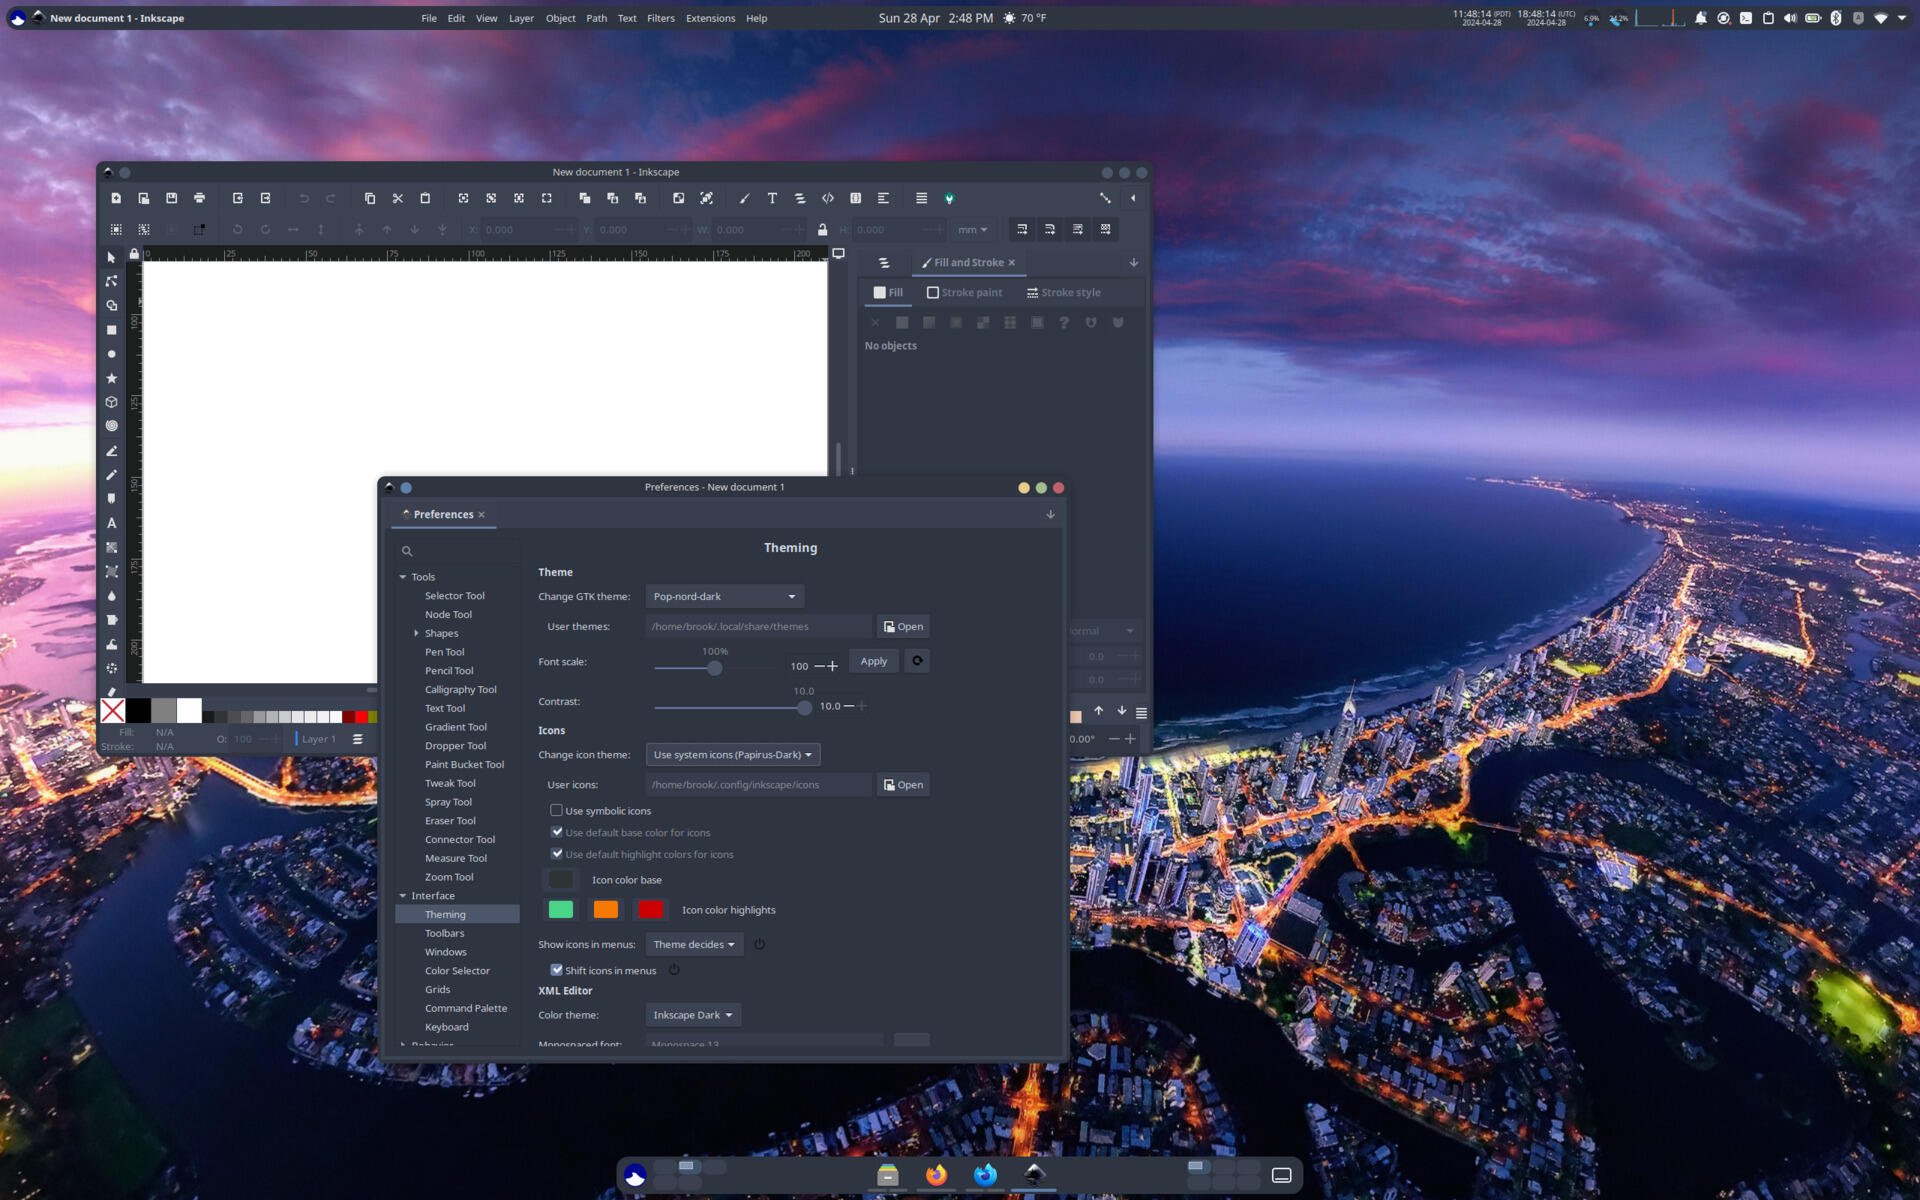Click the New document toolbar icon
The width and height of the screenshot is (1920, 1200).
pyautogui.click(x=116, y=198)
